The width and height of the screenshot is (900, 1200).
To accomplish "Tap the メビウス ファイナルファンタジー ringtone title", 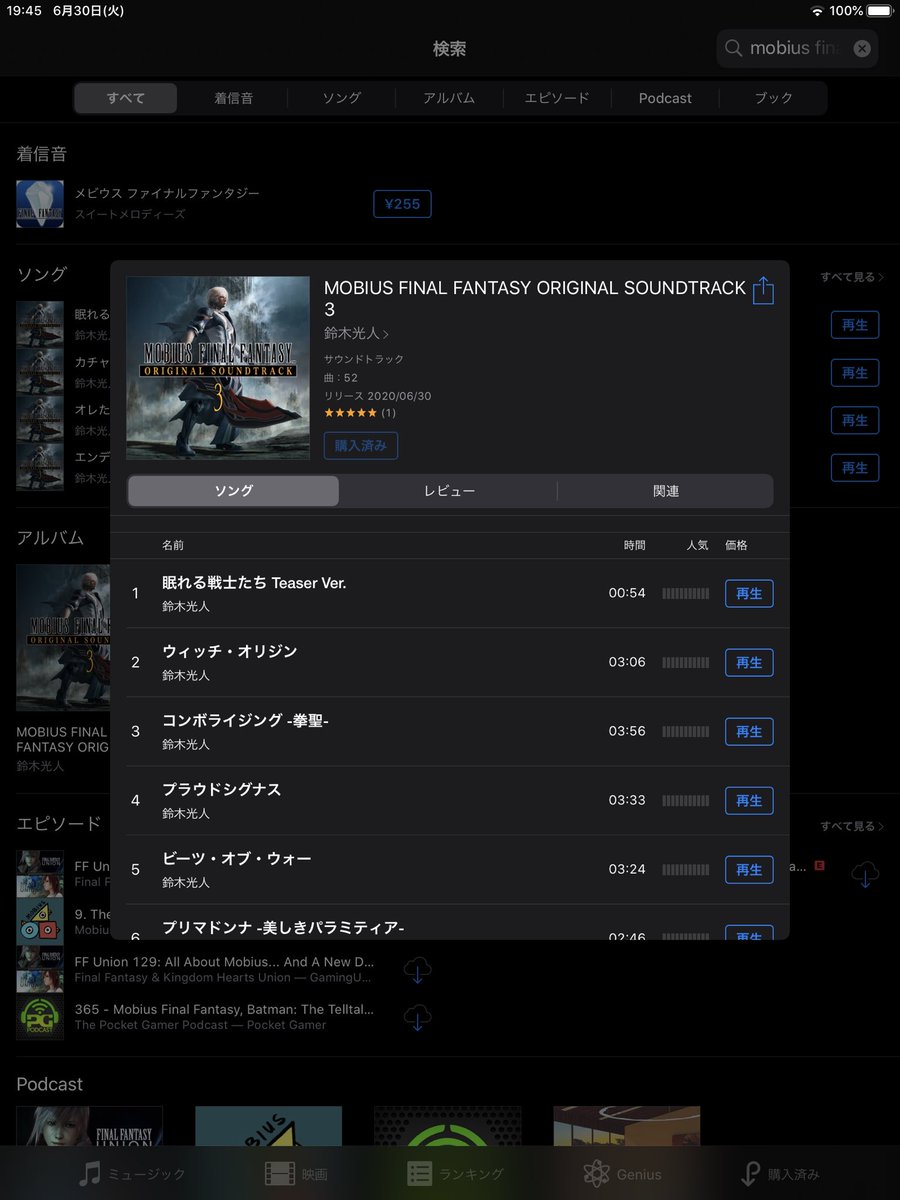I will 167,193.
